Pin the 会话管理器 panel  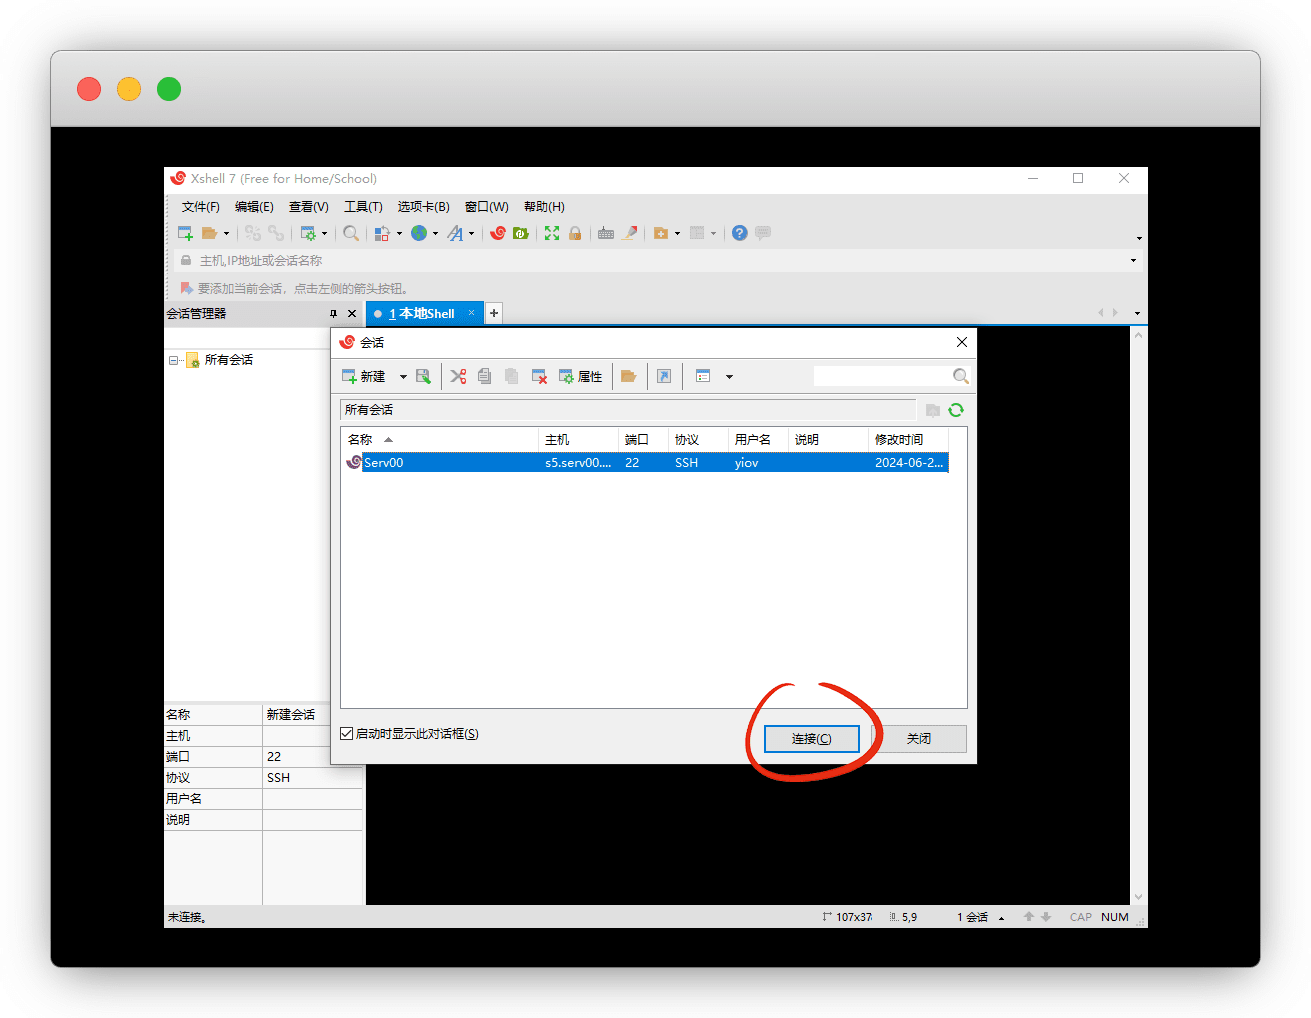(x=333, y=314)
